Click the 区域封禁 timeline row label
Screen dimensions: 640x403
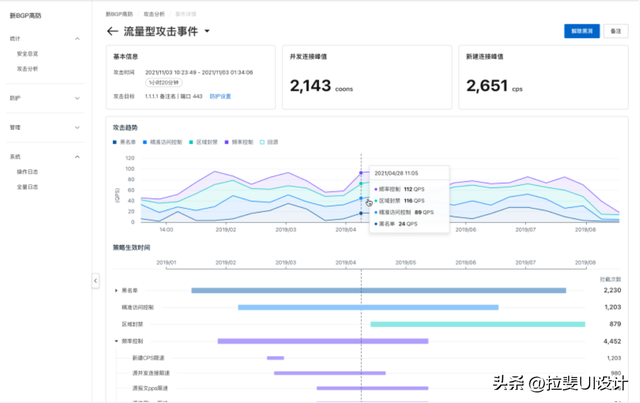click(132, 325)
